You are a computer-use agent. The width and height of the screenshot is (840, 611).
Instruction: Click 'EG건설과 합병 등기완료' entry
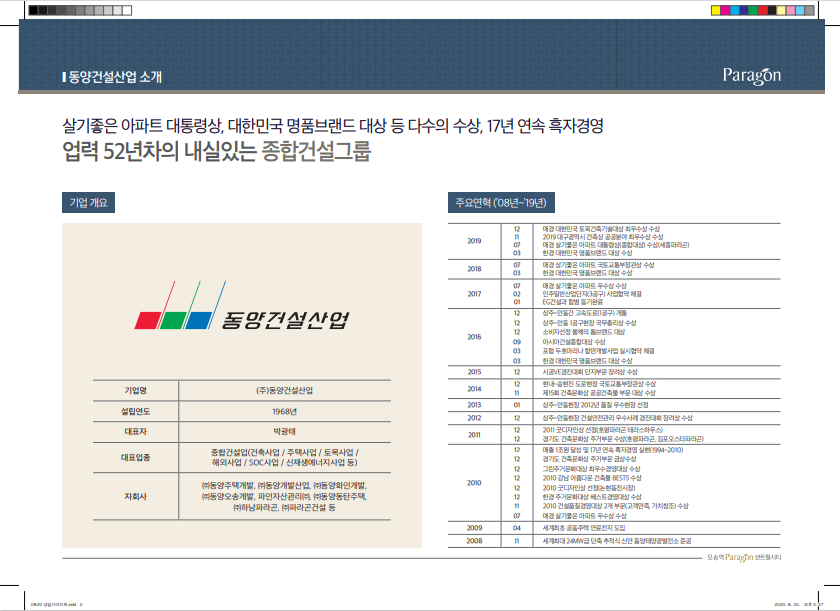click(572, 302)
